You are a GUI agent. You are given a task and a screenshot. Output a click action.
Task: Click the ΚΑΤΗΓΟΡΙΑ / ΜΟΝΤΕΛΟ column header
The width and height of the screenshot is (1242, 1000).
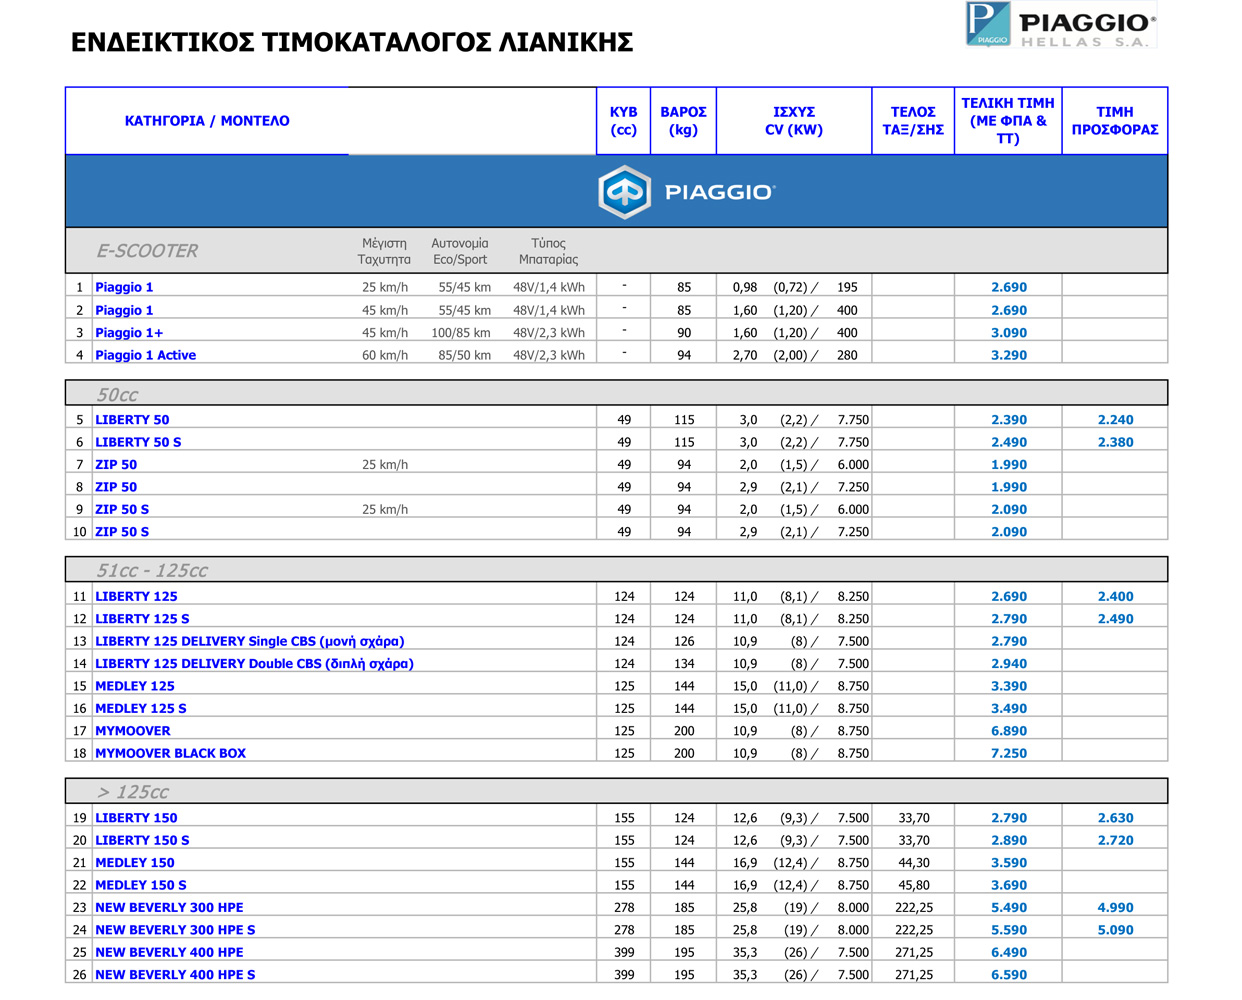click(x=207, y=121)
